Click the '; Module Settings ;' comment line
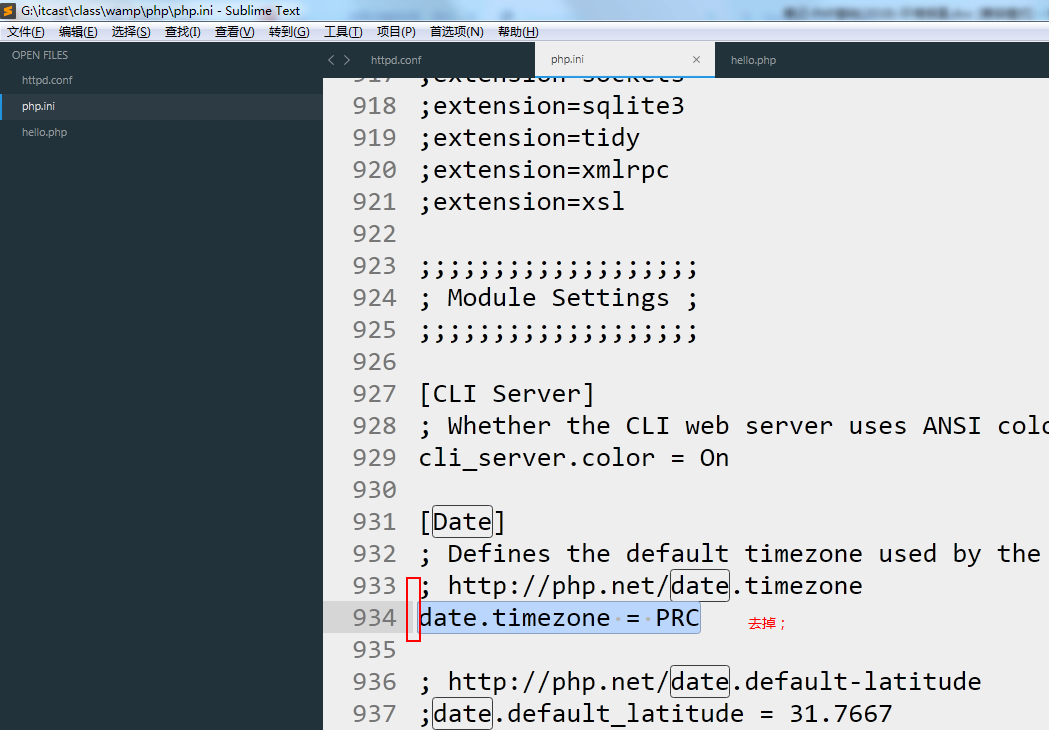The image size is (1049, 730). [x=559, y=298]
